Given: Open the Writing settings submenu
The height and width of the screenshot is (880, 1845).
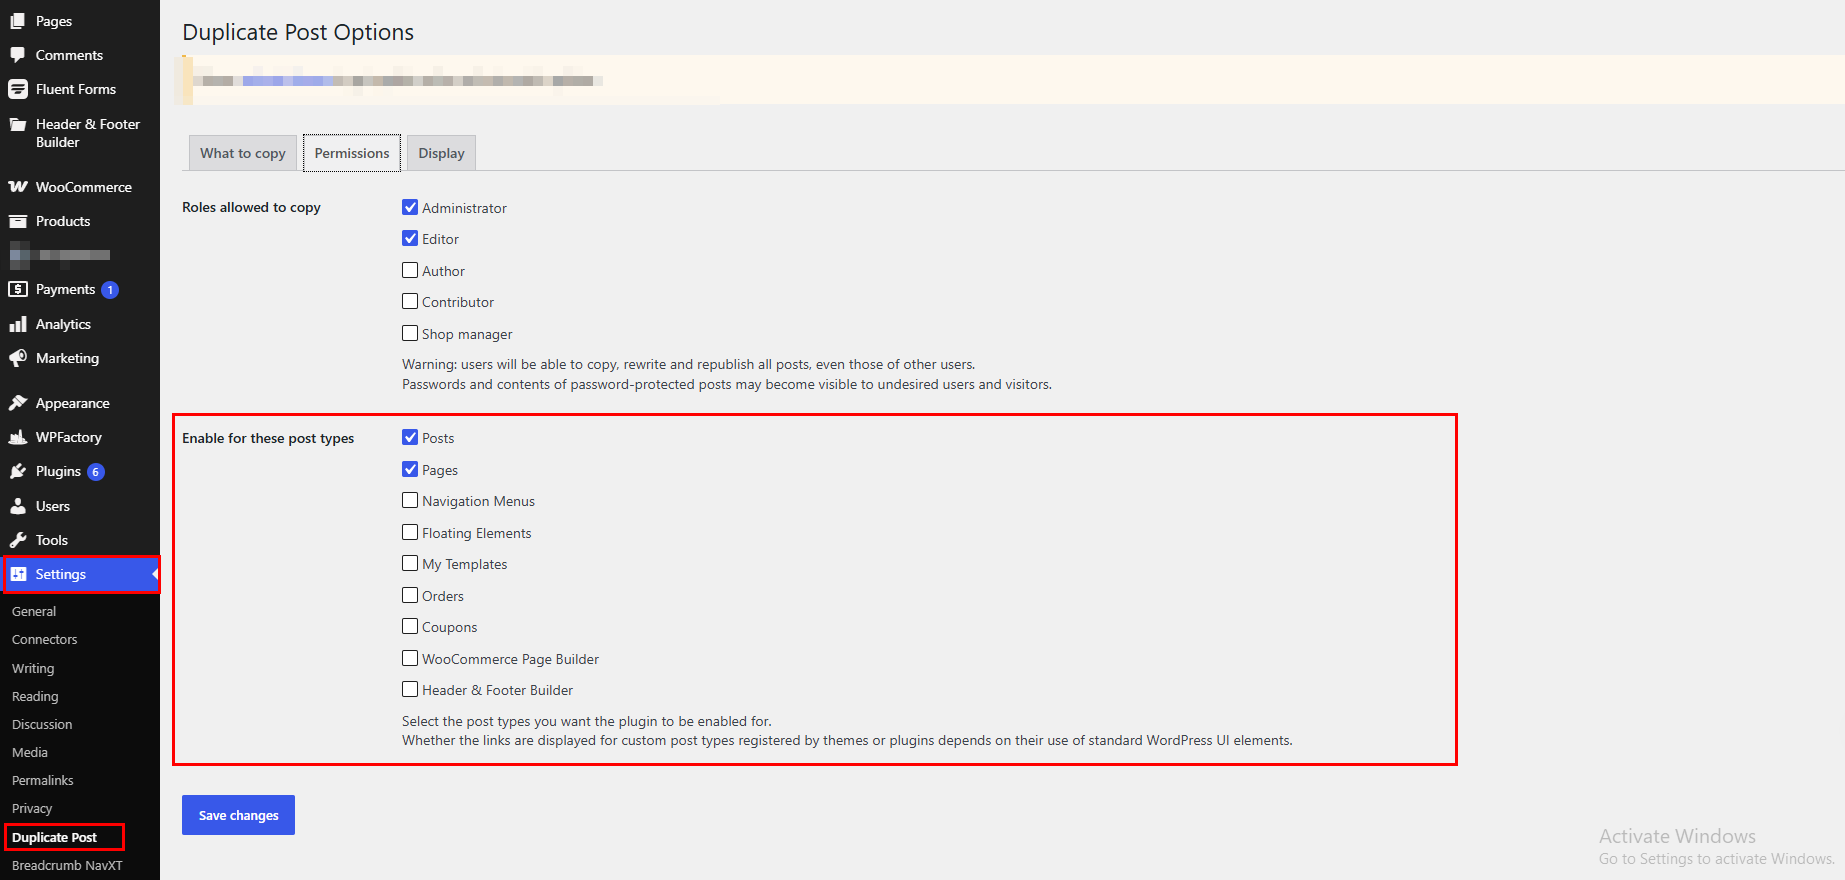Looking at the screenshot, I should tap(33, 668).
